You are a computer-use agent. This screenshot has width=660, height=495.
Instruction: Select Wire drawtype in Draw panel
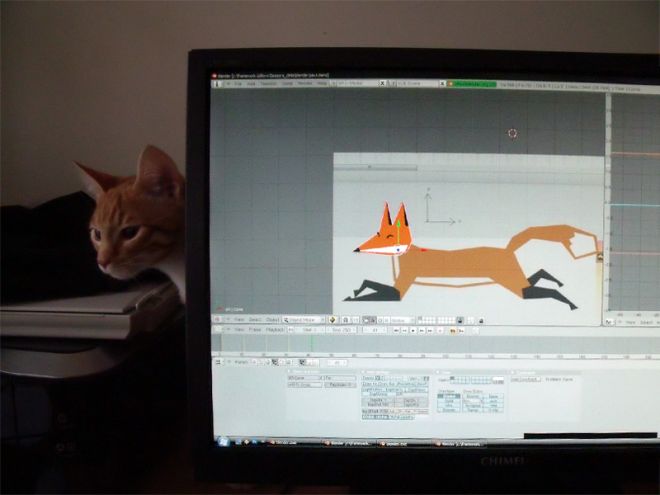point(449,405)
